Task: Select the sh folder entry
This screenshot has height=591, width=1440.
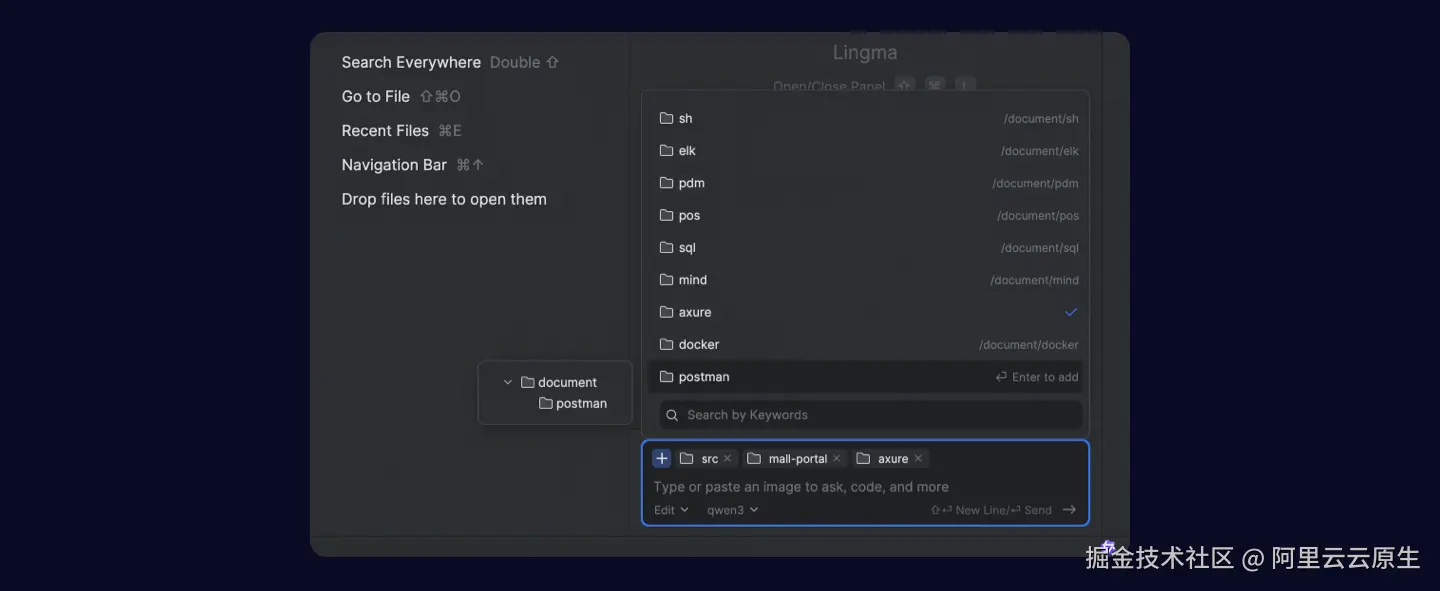Action: (868, 118)
